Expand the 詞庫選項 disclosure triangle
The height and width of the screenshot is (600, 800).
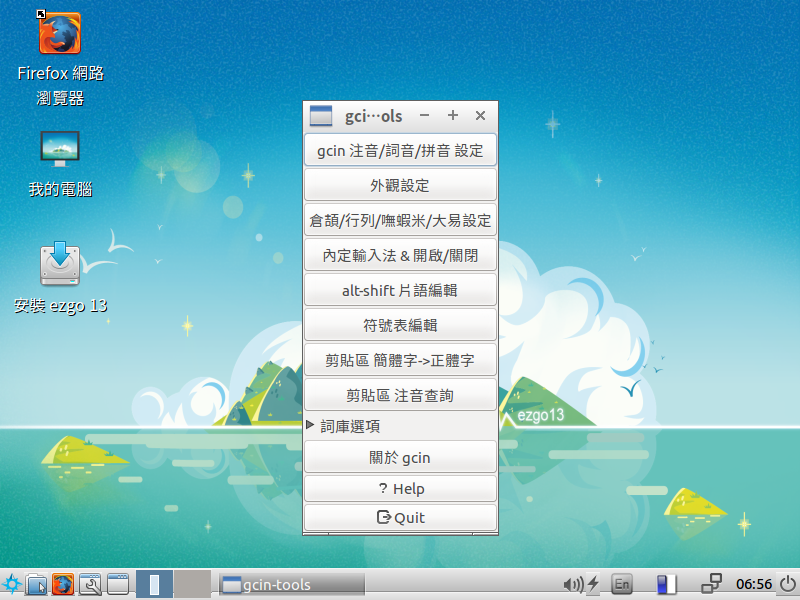point(310,424)
